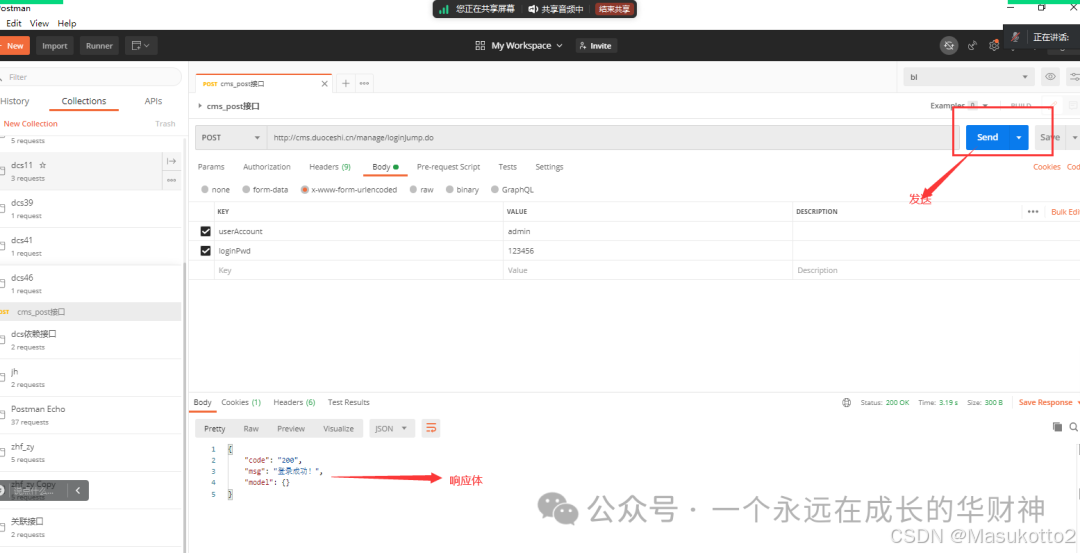The width and height of the screenshot is (1080, 553).
Task: Open the View menu
Action: 39,23
